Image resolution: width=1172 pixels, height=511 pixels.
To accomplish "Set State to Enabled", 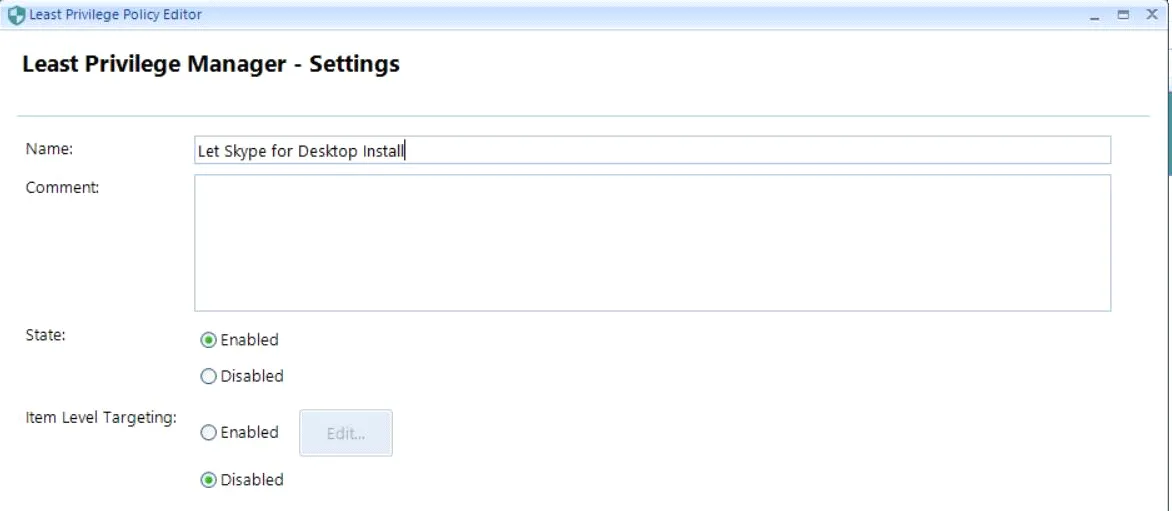I will point(208,340).
